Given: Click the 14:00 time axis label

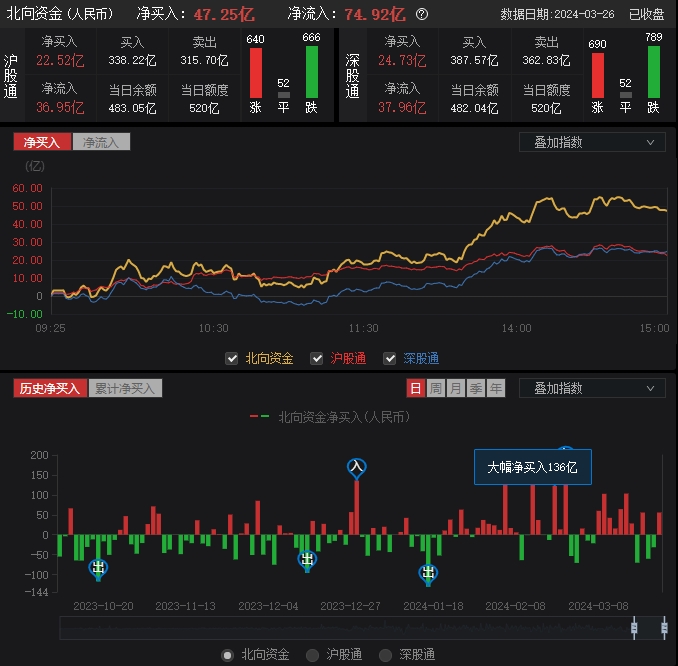Looking at the screenshot, I should (517, 328).
